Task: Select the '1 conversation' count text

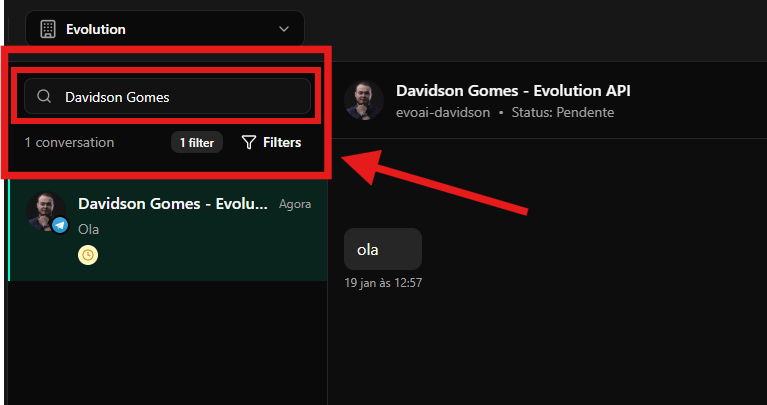Action: [69, 142]
